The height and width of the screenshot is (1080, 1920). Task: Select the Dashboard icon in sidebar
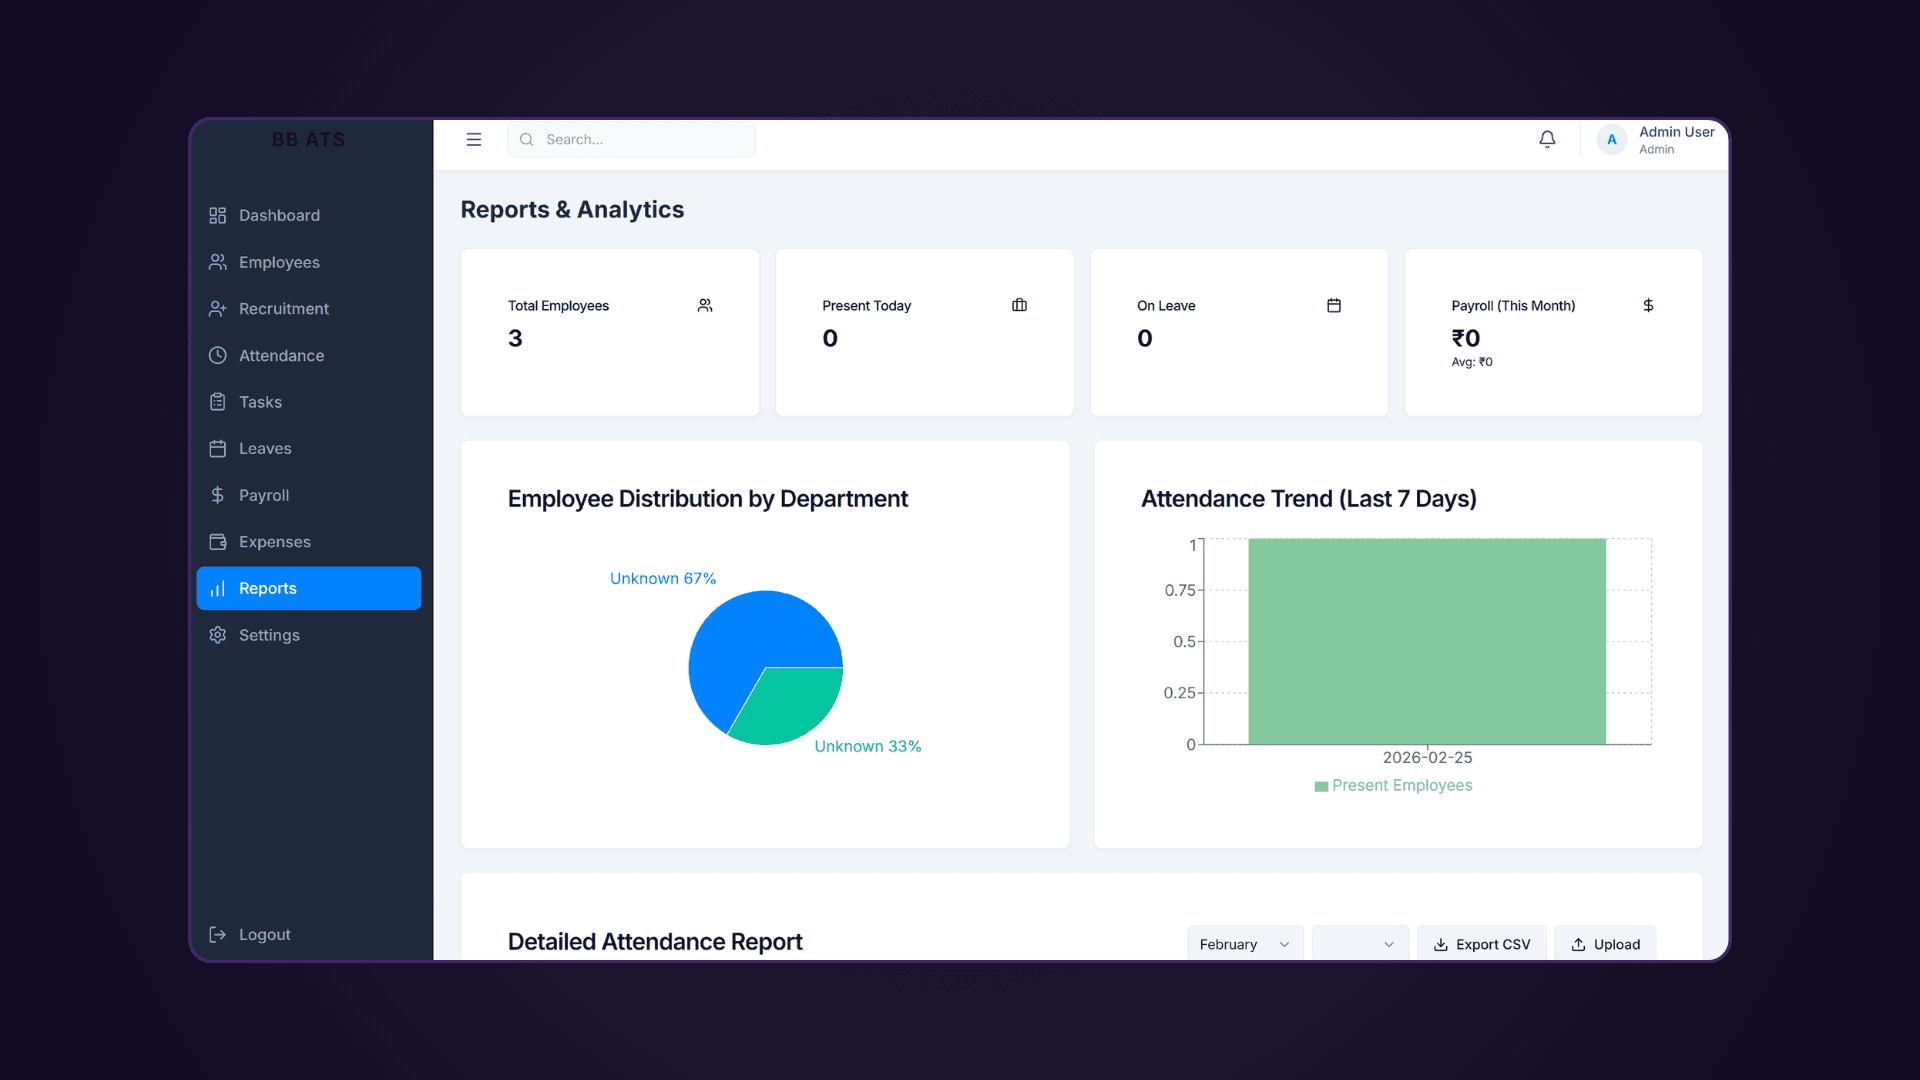218,215
